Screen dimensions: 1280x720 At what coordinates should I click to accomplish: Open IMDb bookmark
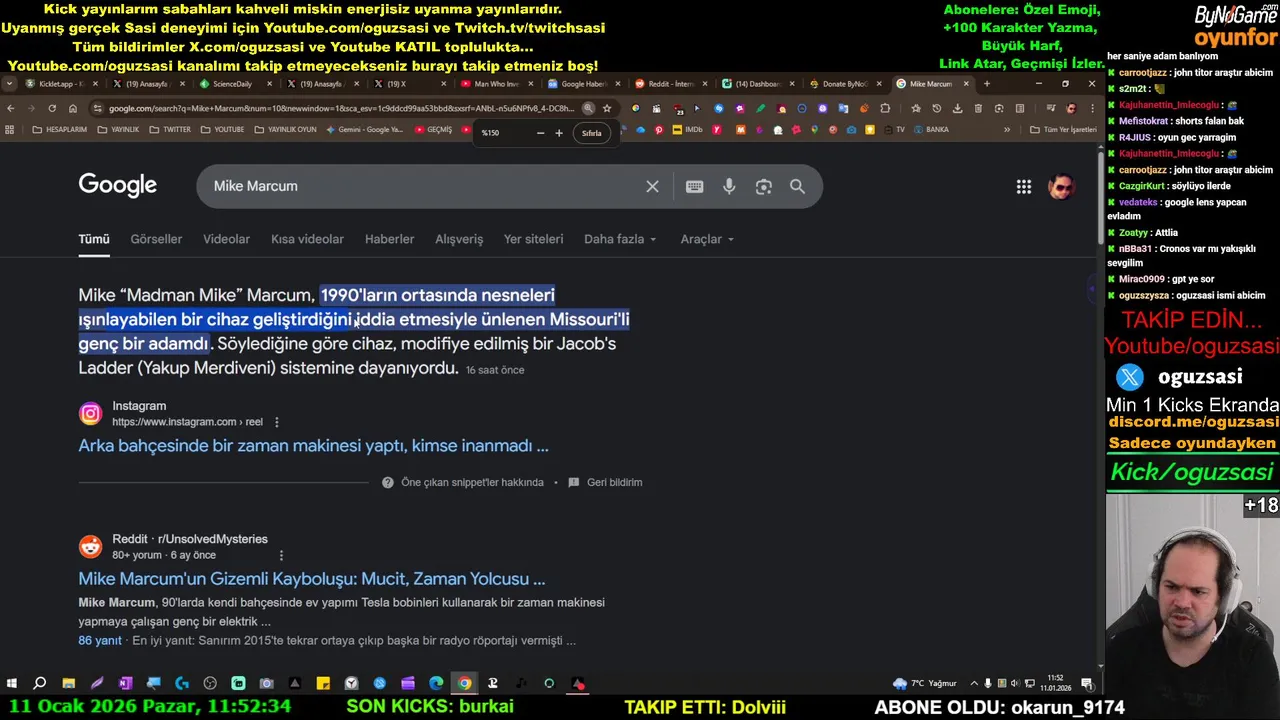click(687, 130)
